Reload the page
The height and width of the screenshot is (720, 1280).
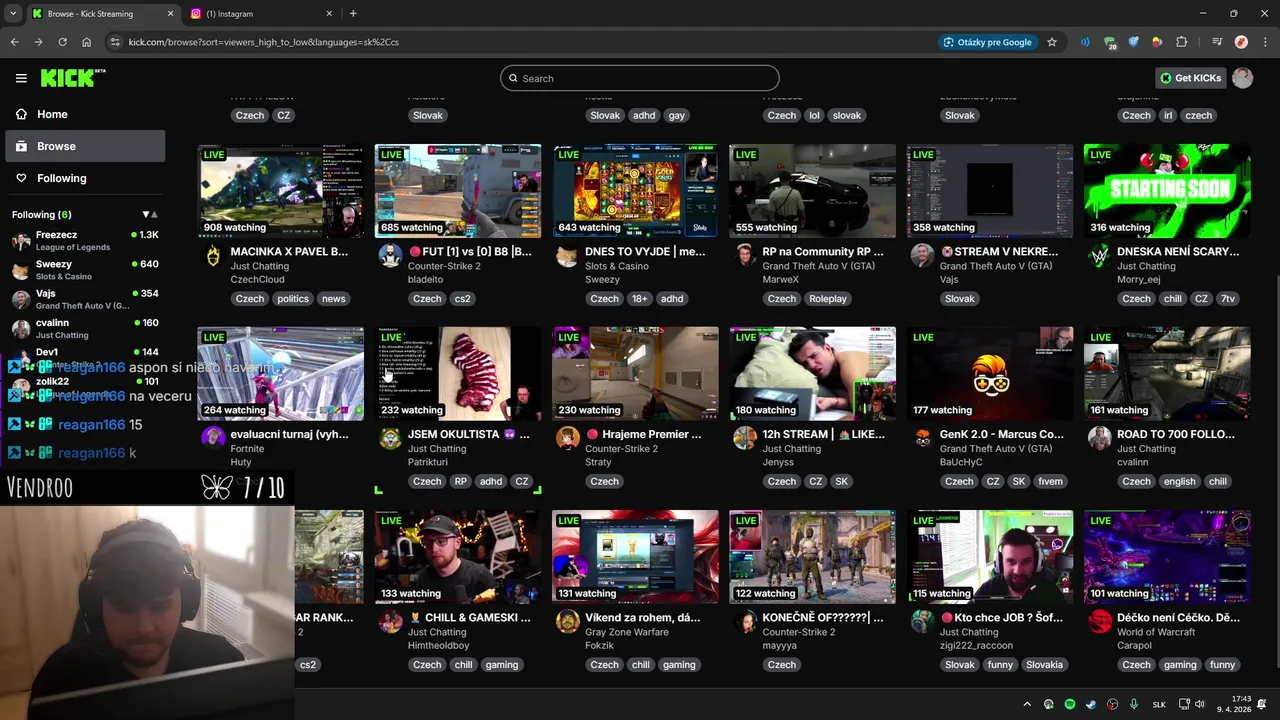point(62,42)
